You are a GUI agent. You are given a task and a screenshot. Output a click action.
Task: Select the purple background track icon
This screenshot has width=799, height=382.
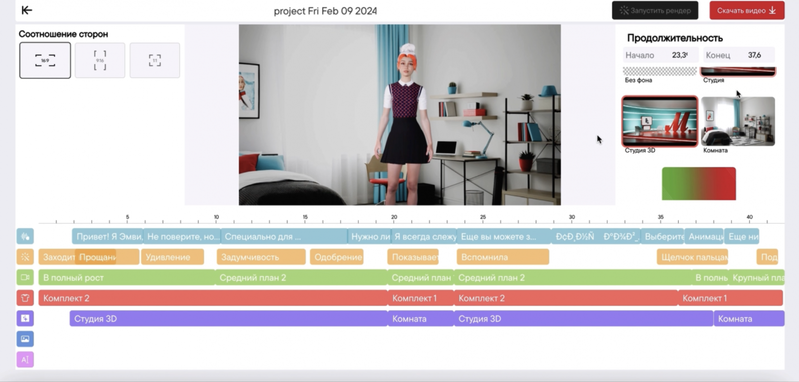[x=25, y=318]
